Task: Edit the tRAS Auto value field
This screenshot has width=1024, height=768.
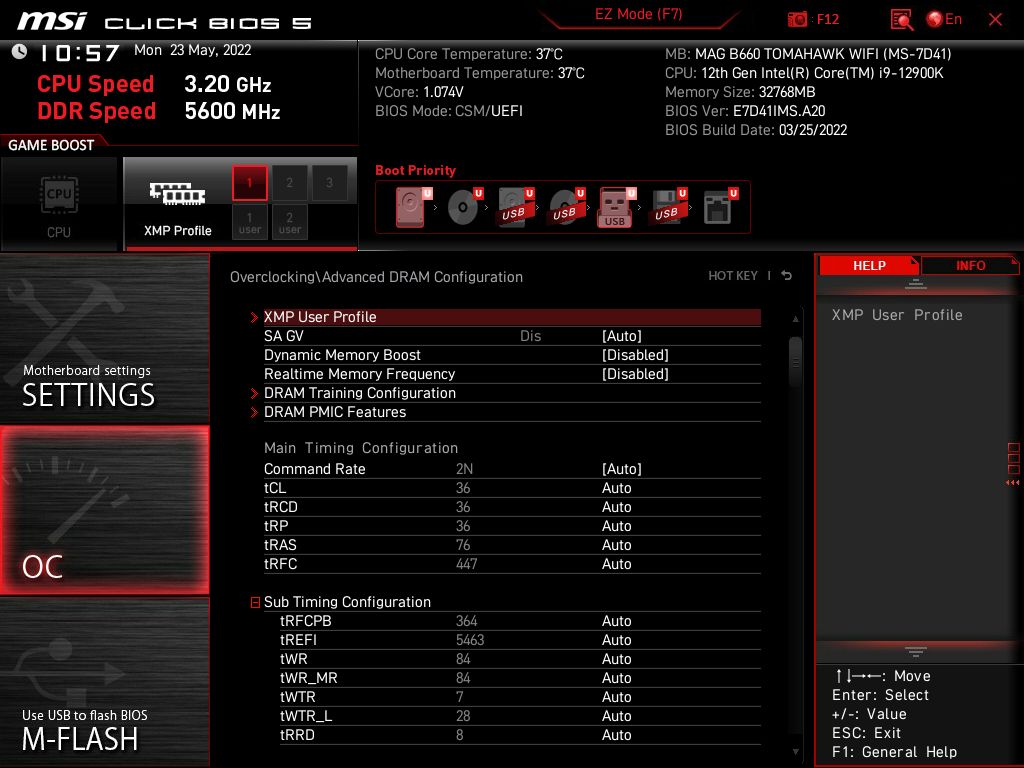Action: pyautogui.click(x=616, y=545)
